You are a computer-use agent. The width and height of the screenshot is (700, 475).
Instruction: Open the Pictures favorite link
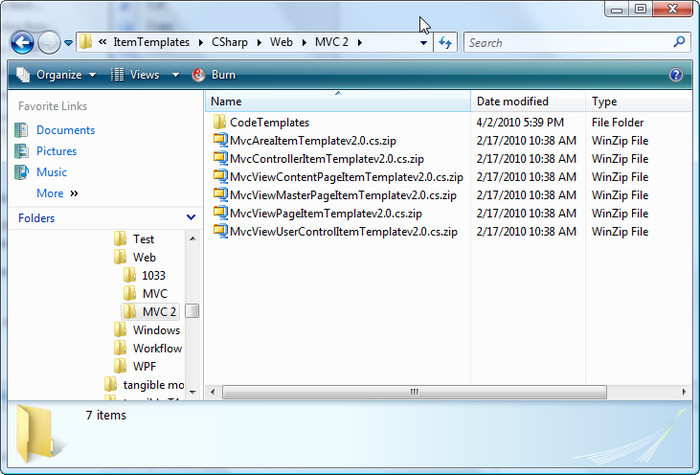(x=57, y=151)
